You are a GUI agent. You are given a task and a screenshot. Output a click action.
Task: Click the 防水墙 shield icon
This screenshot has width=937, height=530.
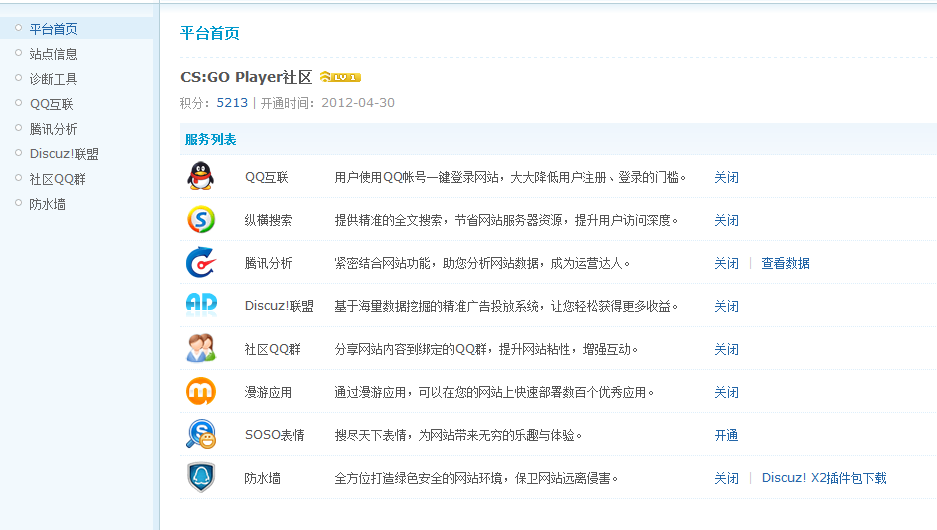coord(201,477)
